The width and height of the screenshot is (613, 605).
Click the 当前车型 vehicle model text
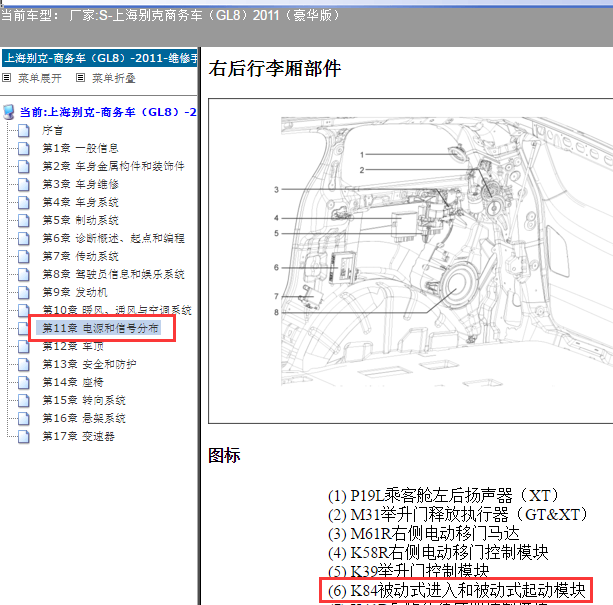tap(170, 16)
